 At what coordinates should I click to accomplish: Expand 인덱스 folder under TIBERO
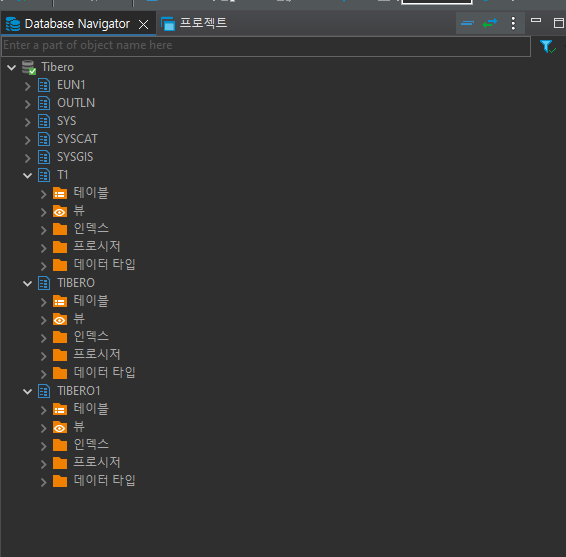point(43,338)
